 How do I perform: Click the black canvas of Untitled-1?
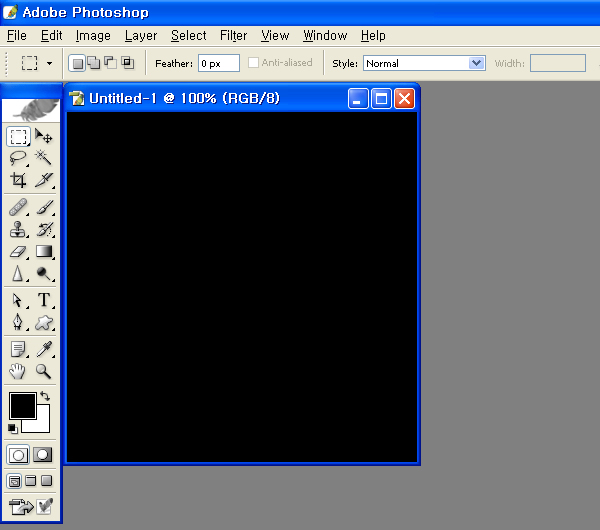click(x=242, y=287)
